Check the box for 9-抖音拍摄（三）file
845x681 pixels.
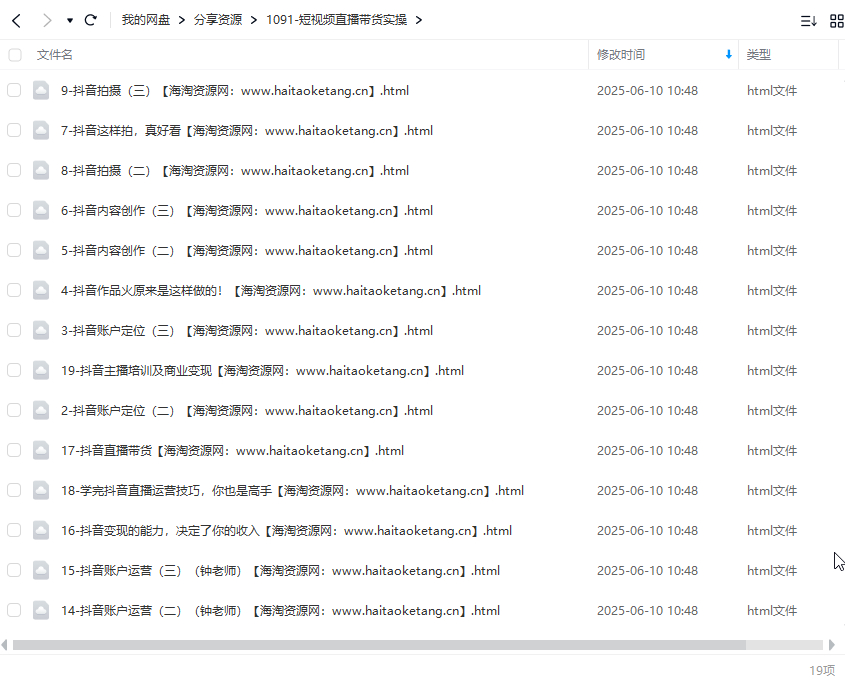coord(14,90)
